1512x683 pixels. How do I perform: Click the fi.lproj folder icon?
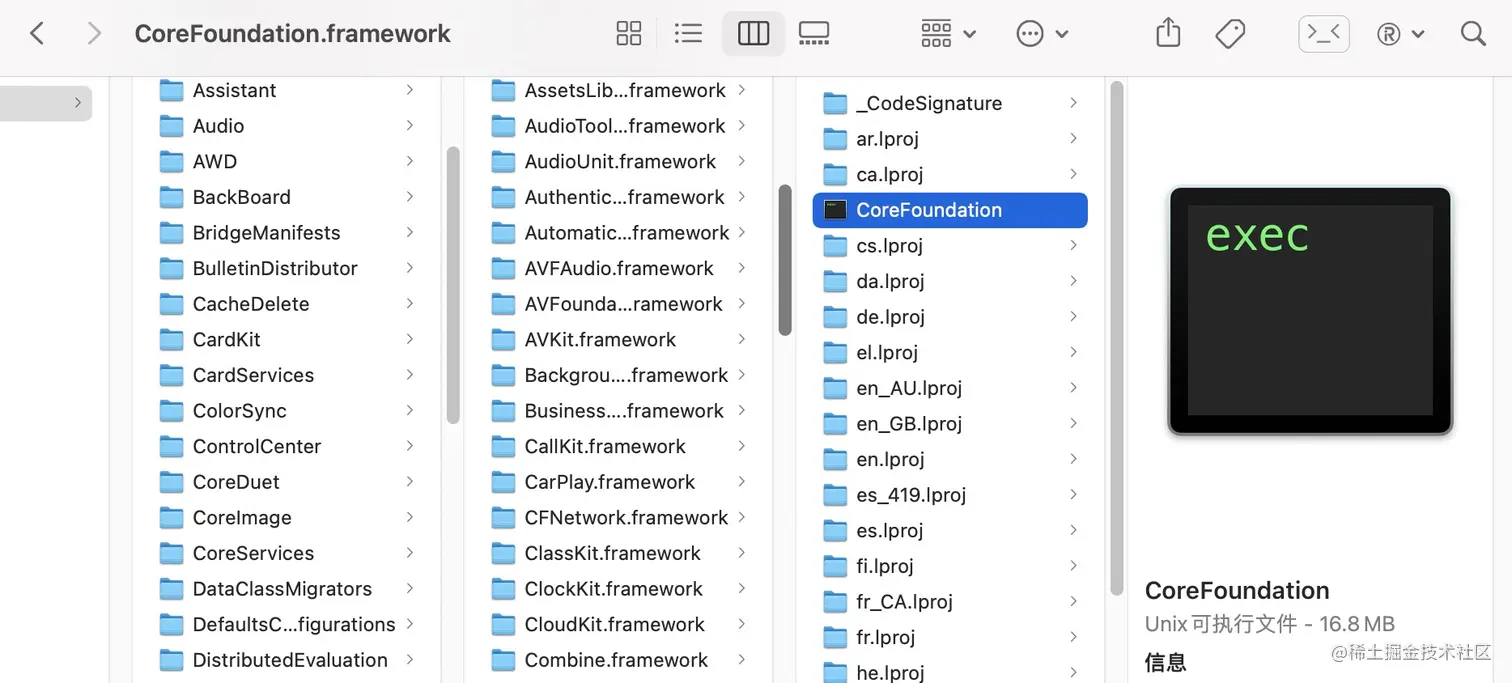point(835,567)
